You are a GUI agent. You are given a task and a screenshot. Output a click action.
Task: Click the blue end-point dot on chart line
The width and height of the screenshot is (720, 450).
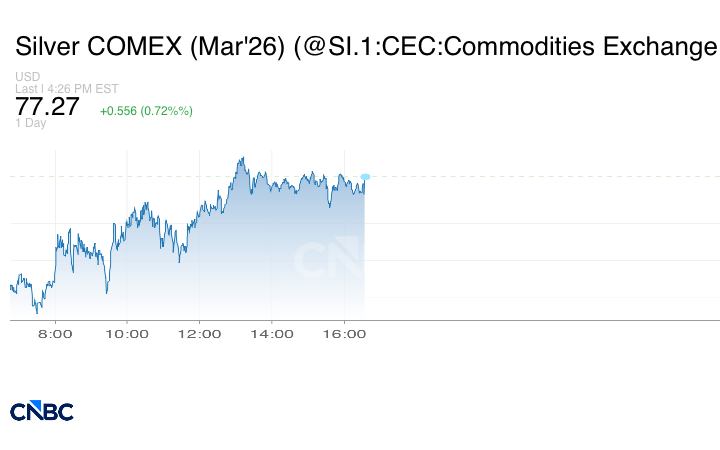click(365, 177)
